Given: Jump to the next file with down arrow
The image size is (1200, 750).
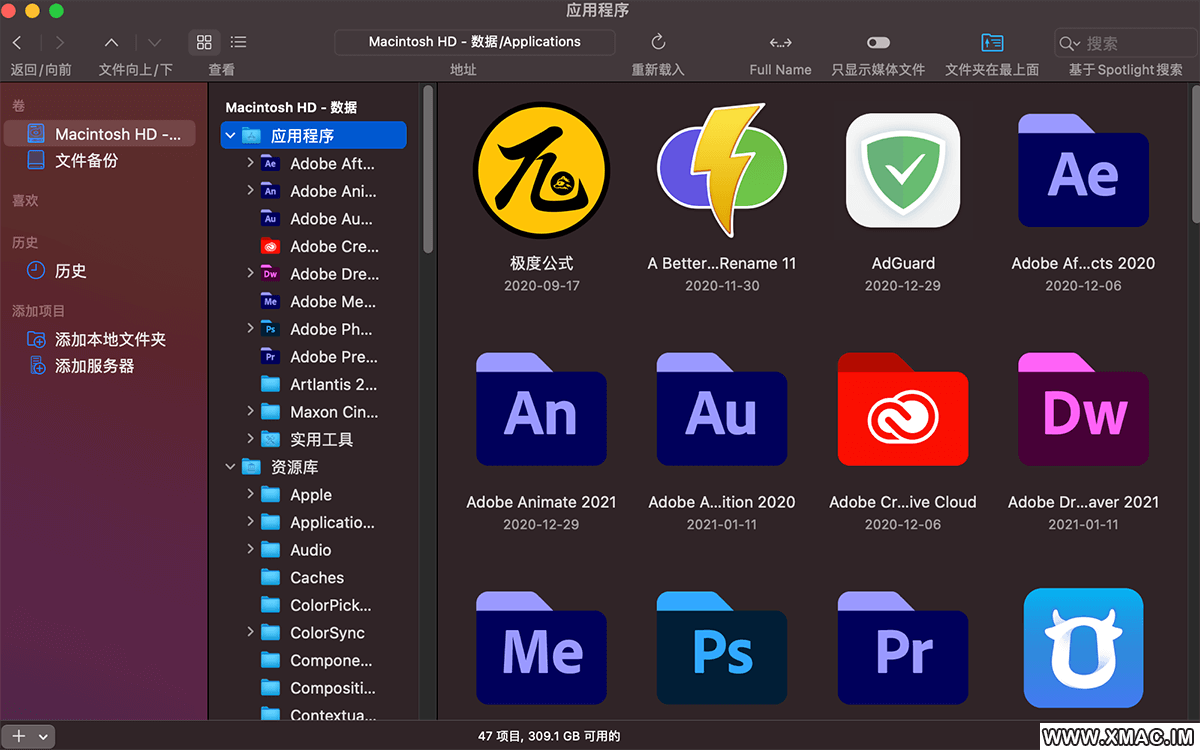Looking at the screenshot, I should 154,42.
